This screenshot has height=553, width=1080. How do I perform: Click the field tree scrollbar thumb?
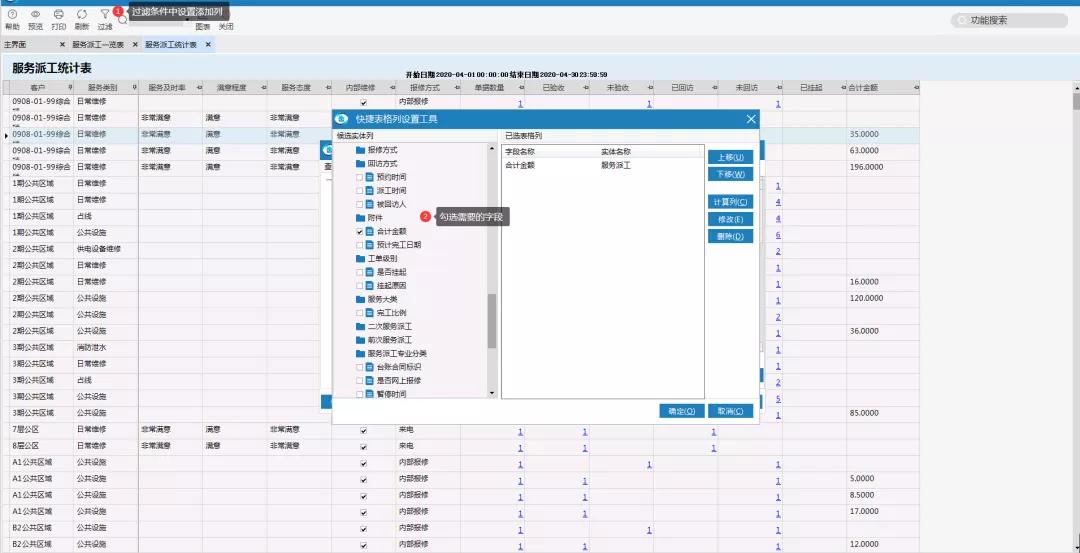pos(492,321)
